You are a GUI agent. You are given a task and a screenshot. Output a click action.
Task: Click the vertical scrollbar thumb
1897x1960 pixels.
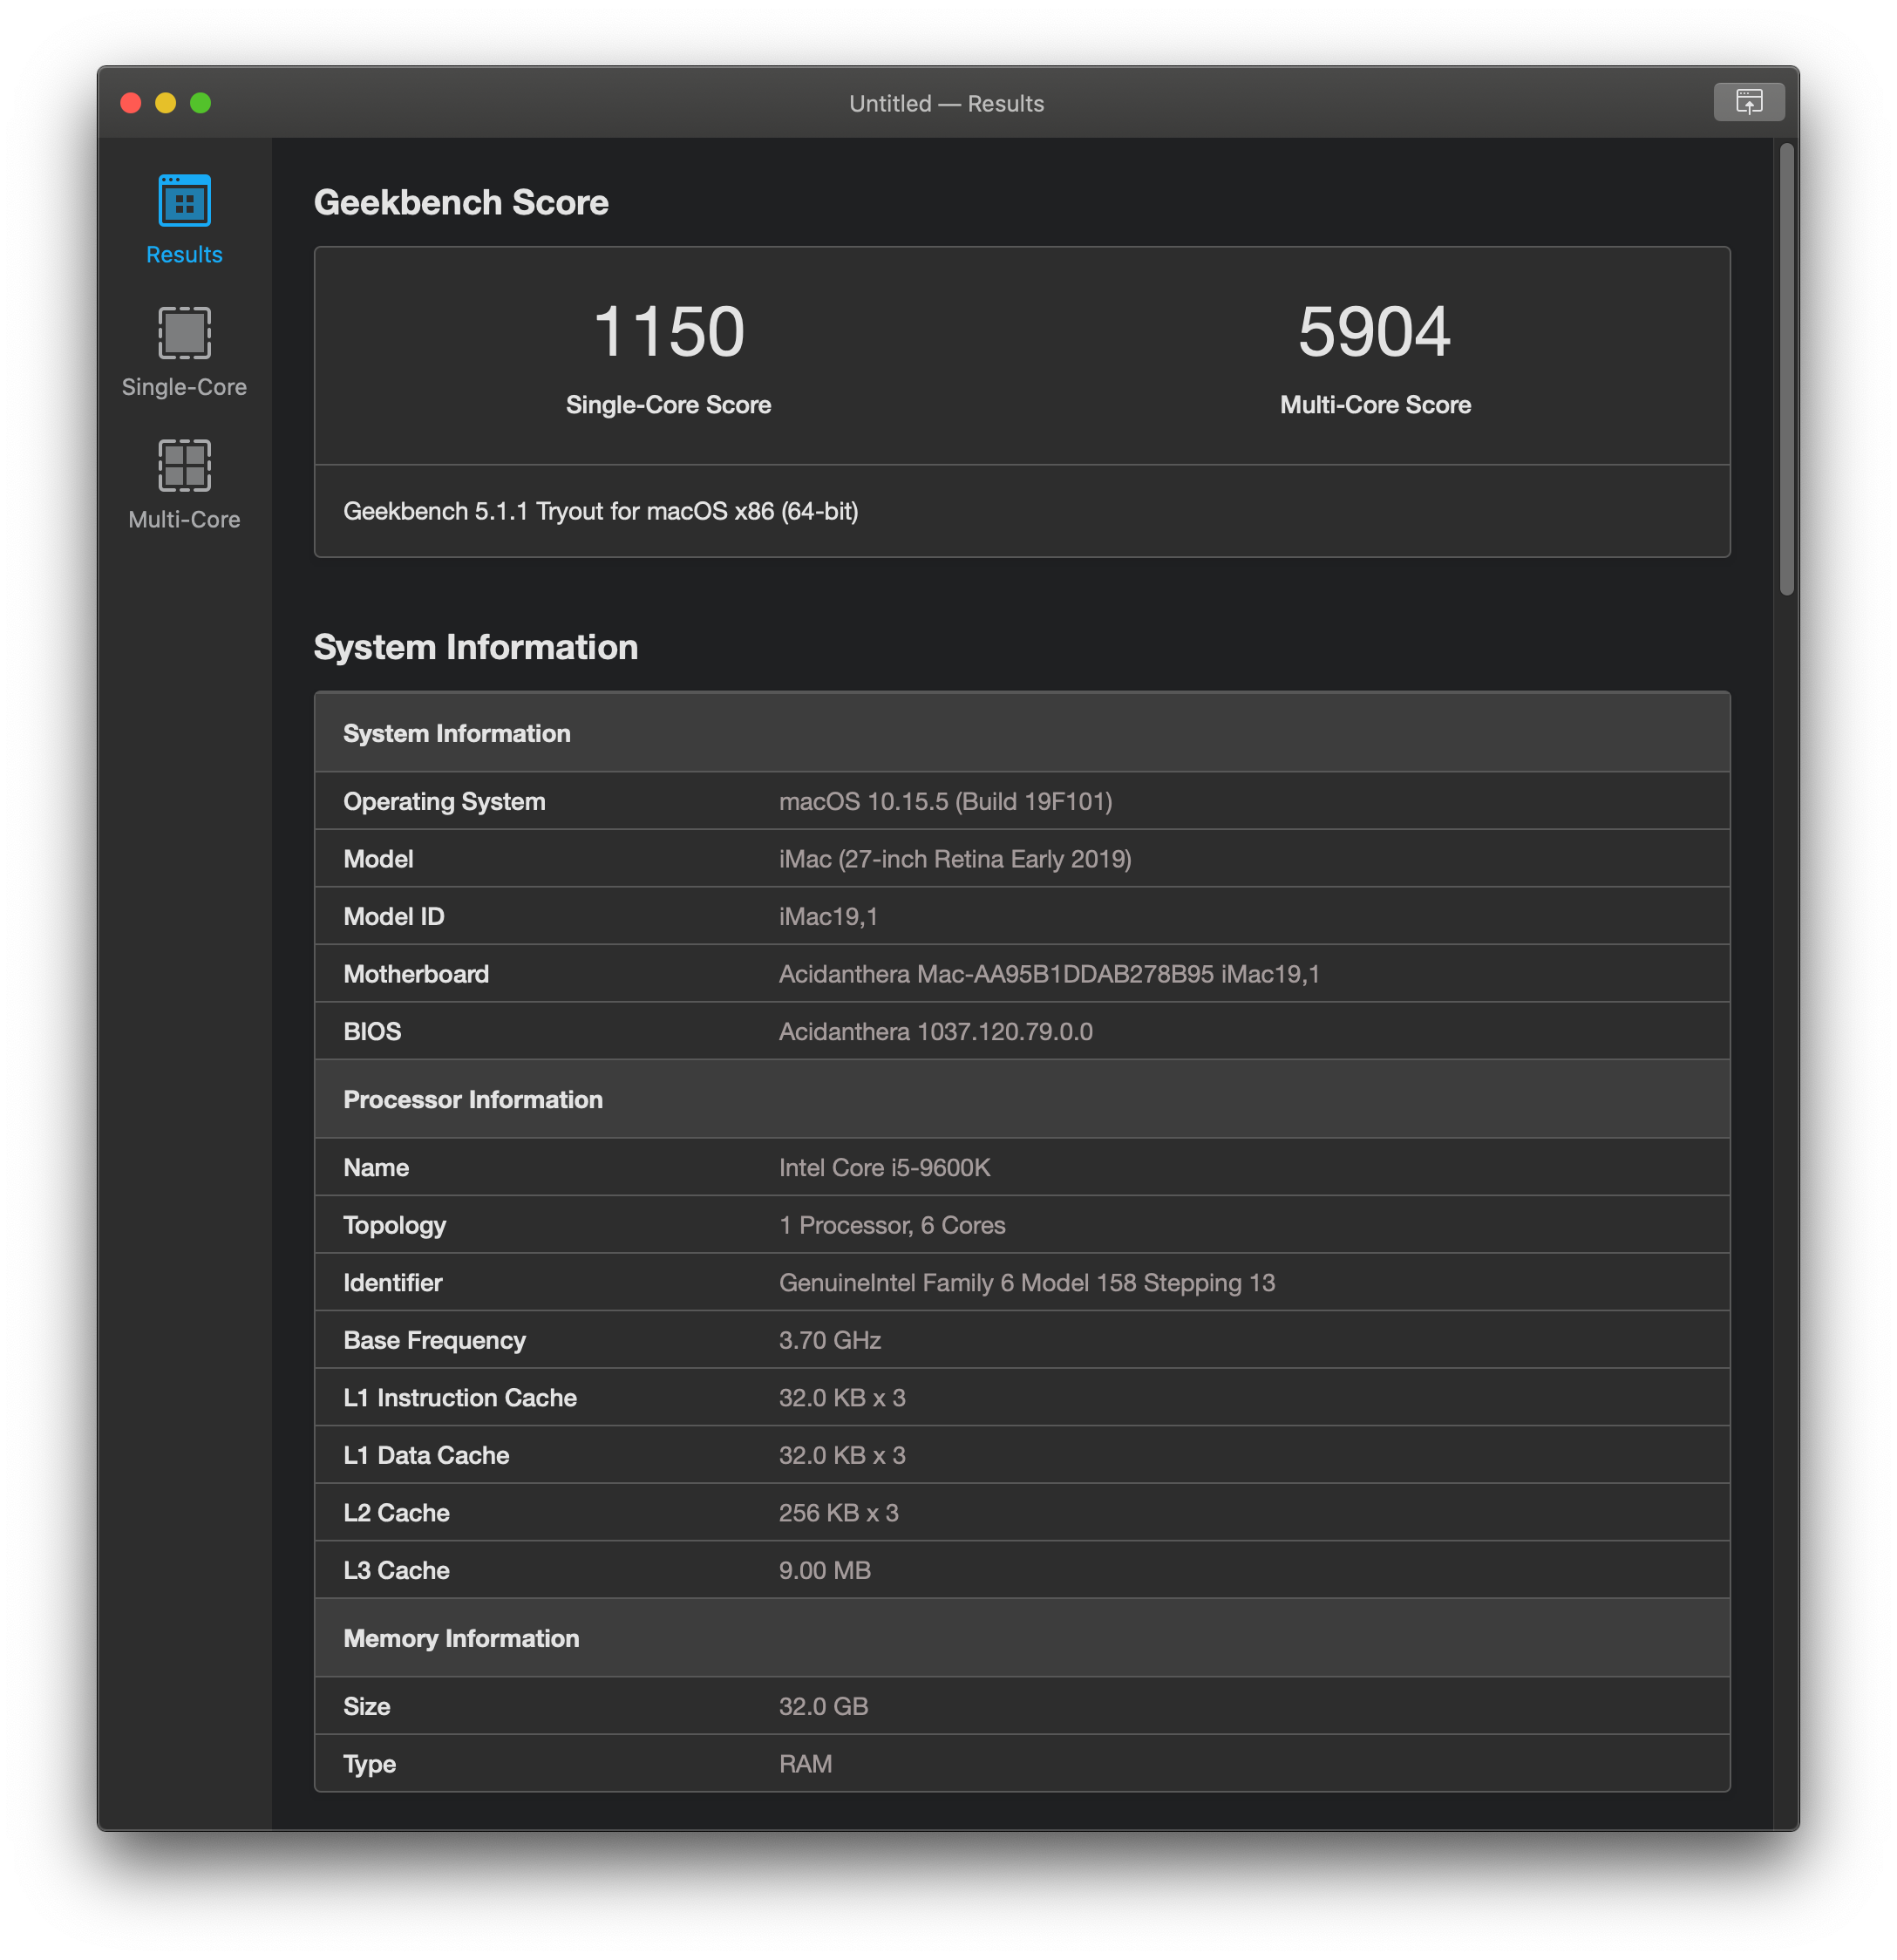pyautogui.click(x=1786, y=370)
